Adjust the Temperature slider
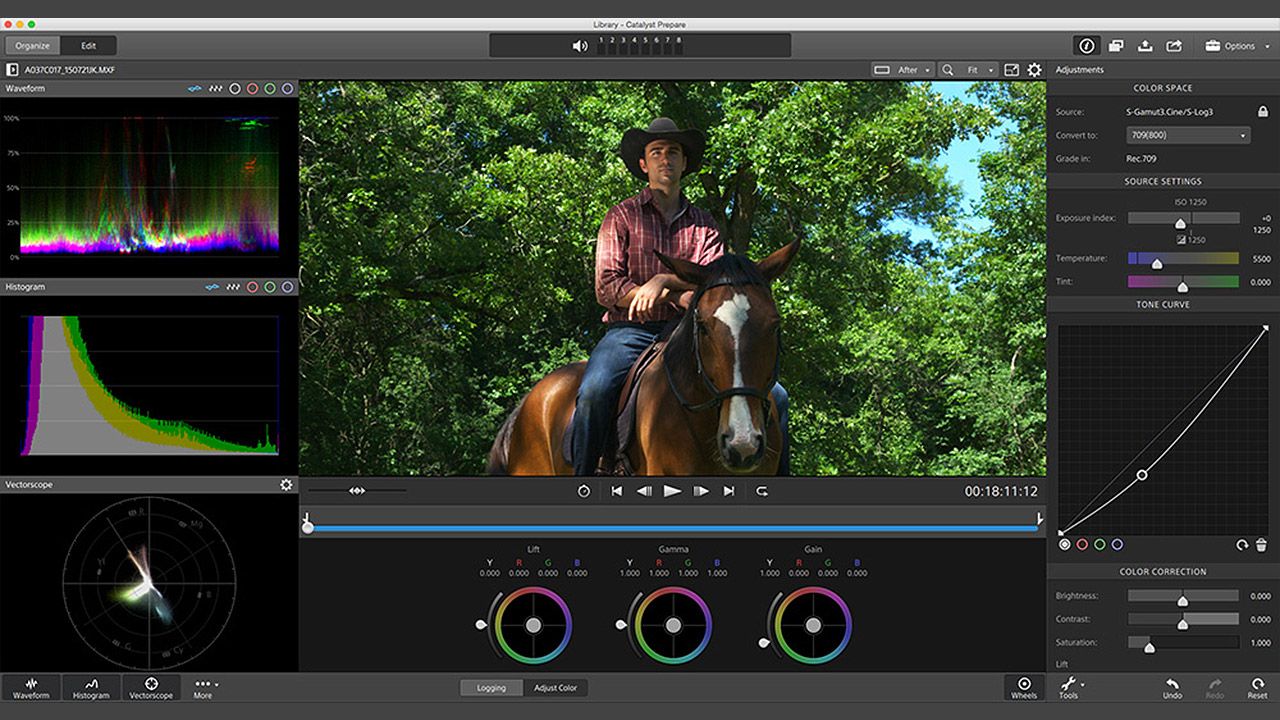The height and width of the screenshot is (720, 1280). pyautogui.click(x=1157, y=263)
